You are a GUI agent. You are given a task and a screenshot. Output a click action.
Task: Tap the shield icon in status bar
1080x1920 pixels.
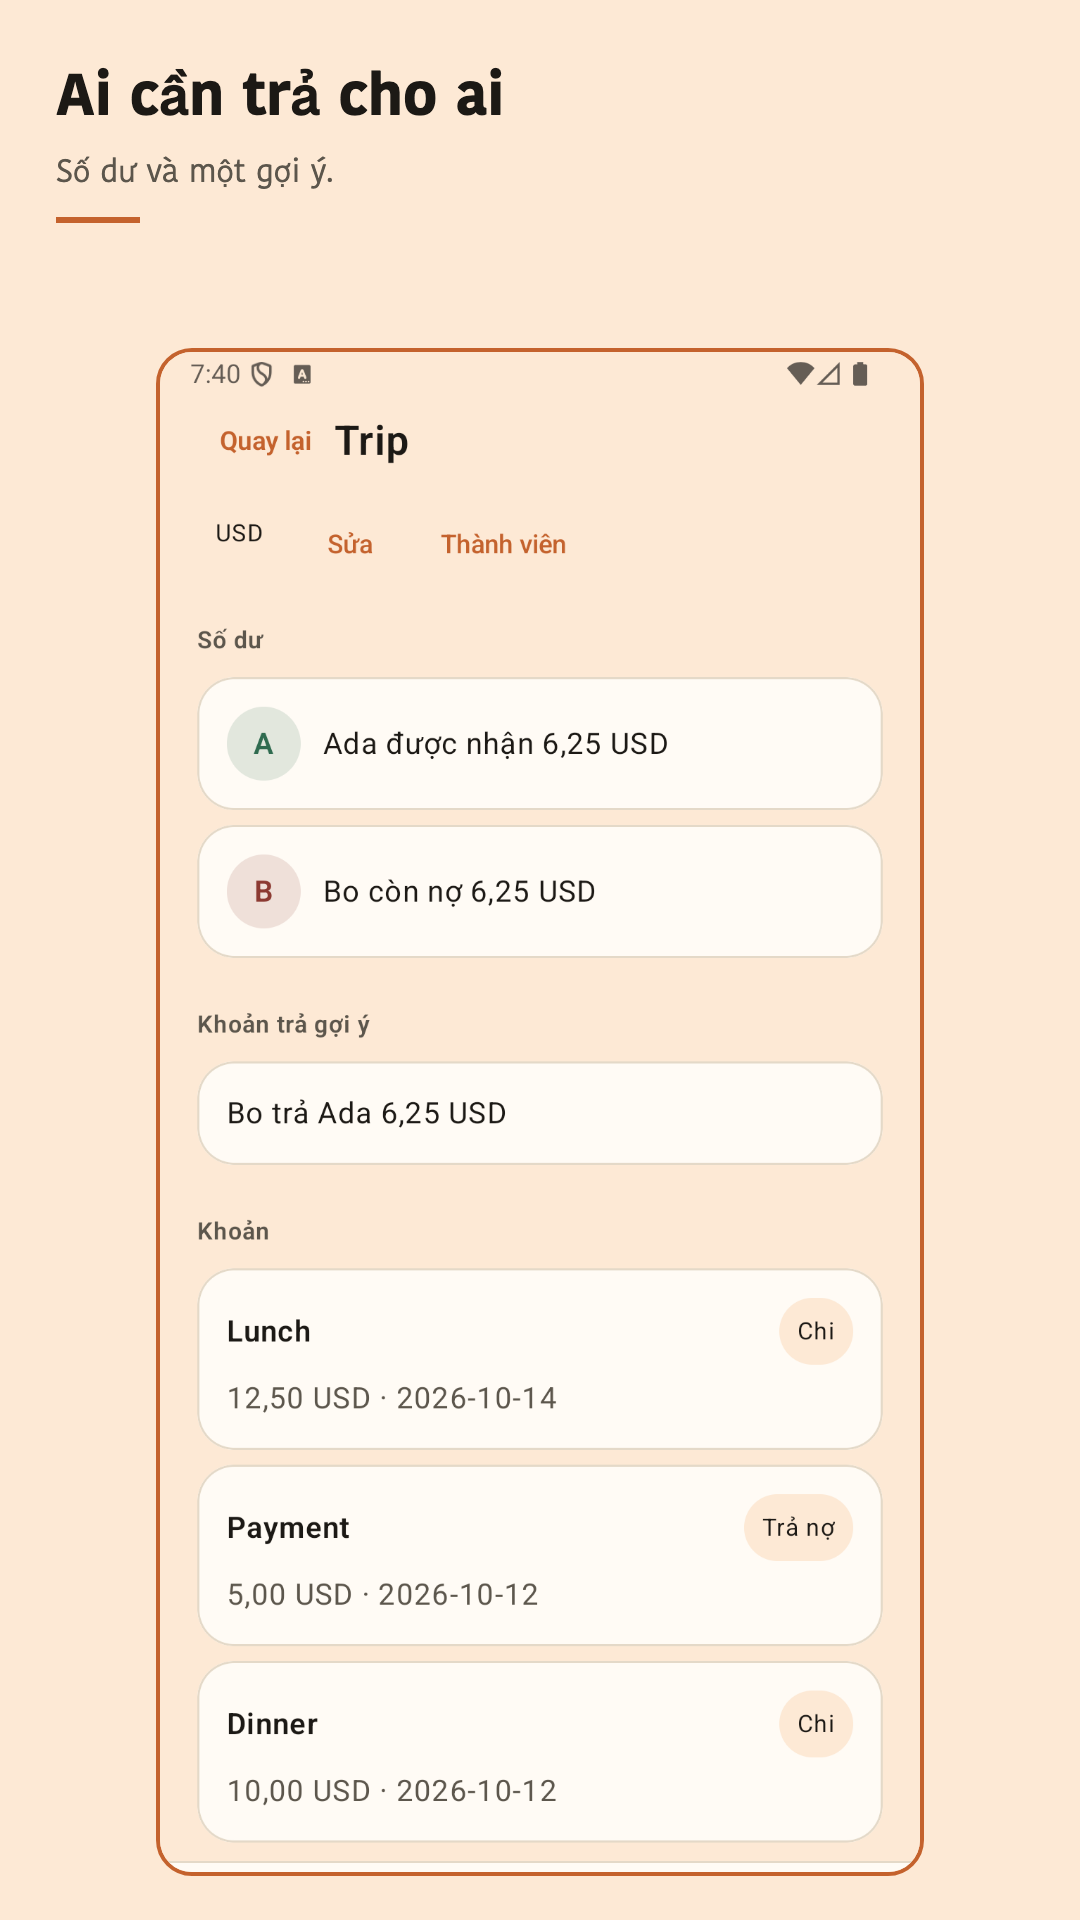coord(262,374)
